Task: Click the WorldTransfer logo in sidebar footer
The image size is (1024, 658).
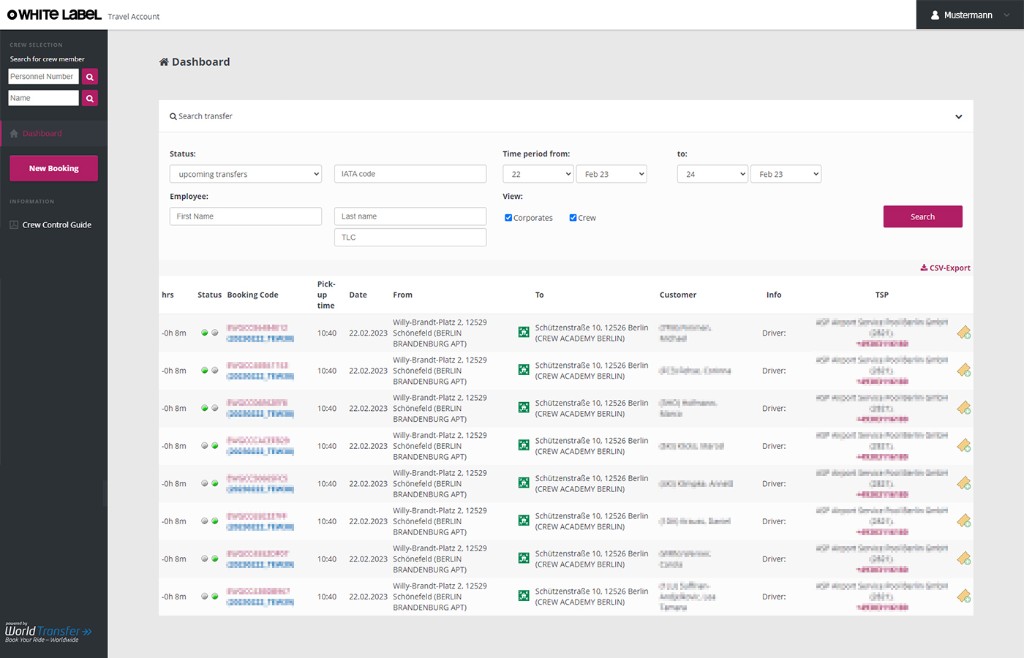Action: coord(48,632)
